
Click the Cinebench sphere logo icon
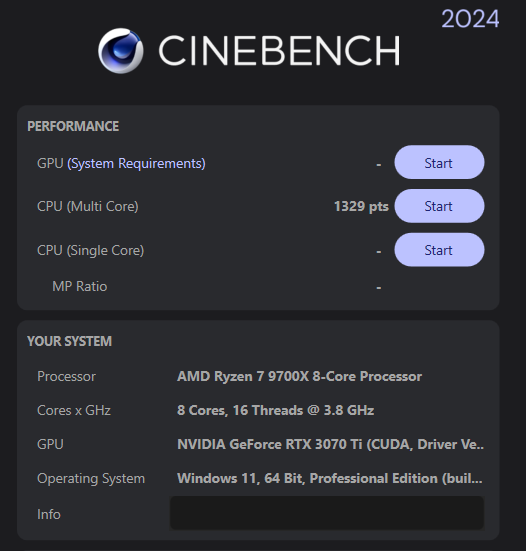121,51
